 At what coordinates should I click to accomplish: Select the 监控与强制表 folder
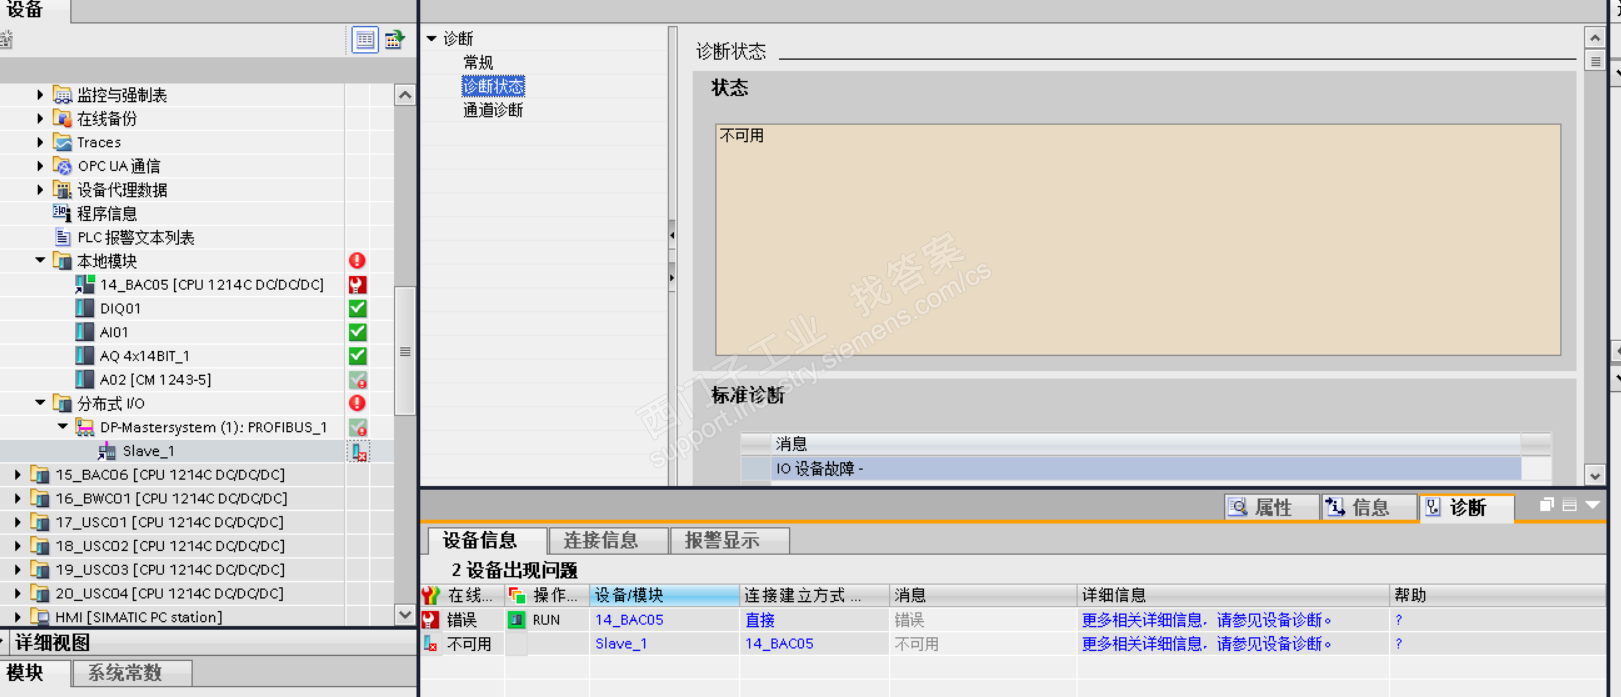pos(122,95)
